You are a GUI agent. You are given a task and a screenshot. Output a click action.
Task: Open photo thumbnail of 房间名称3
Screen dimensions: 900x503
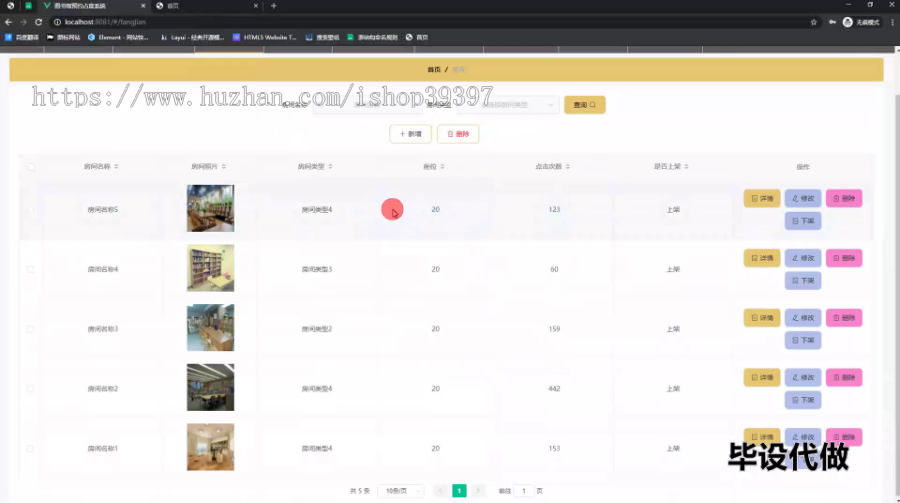pyautogui.click(x=211, y=328)
